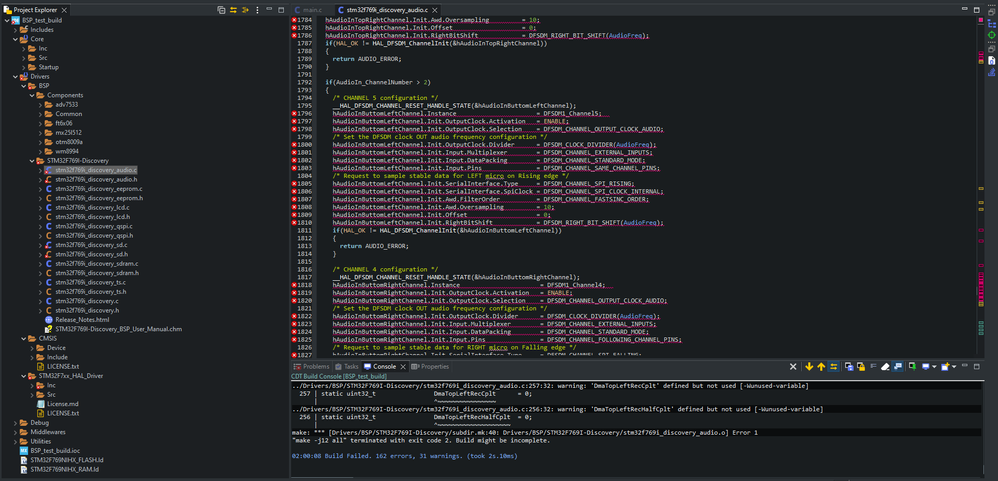Open display selected console dropdown arrow

tap(934, 367)
